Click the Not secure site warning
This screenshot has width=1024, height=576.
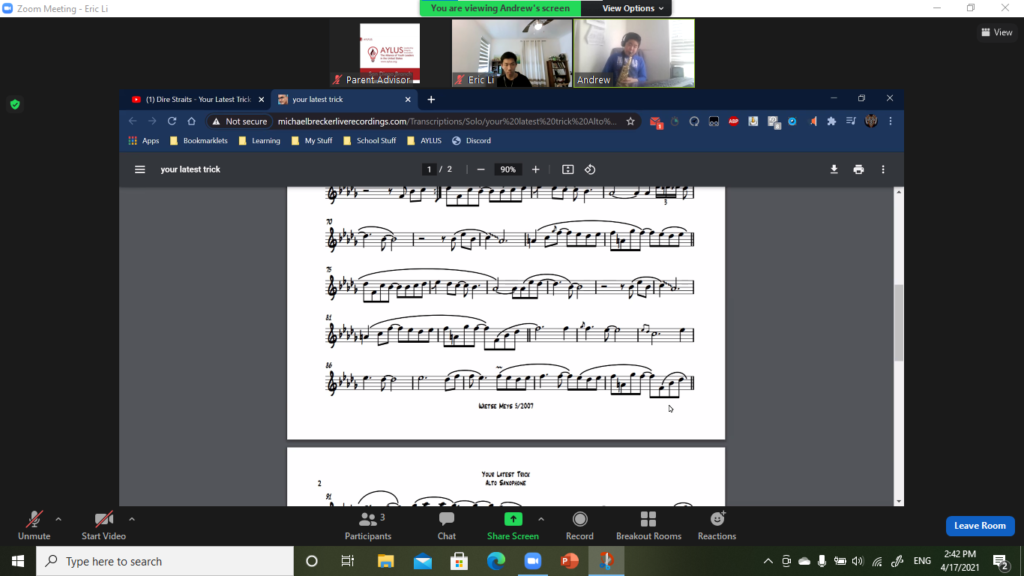pos(239,121)
